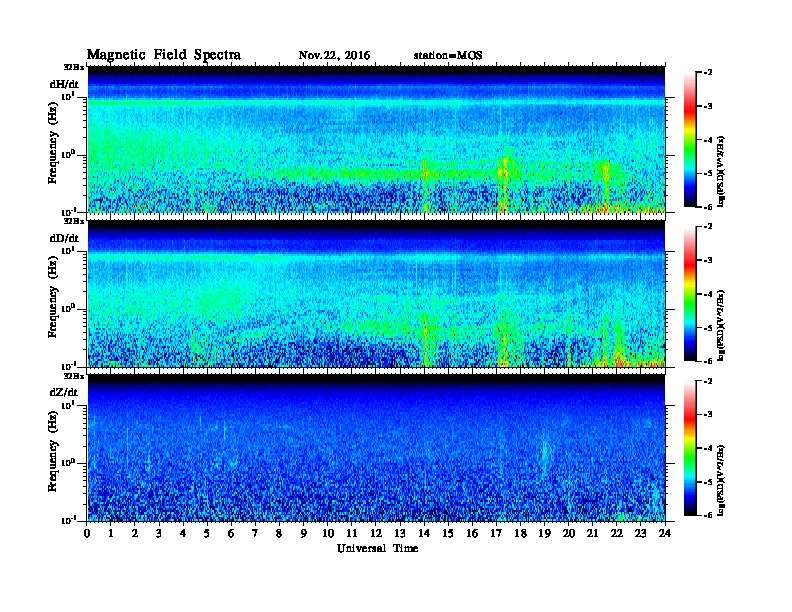Click the dD/dt spectrogram plot
The height and width of the screenshot is (612, 792).
point(376,293)
